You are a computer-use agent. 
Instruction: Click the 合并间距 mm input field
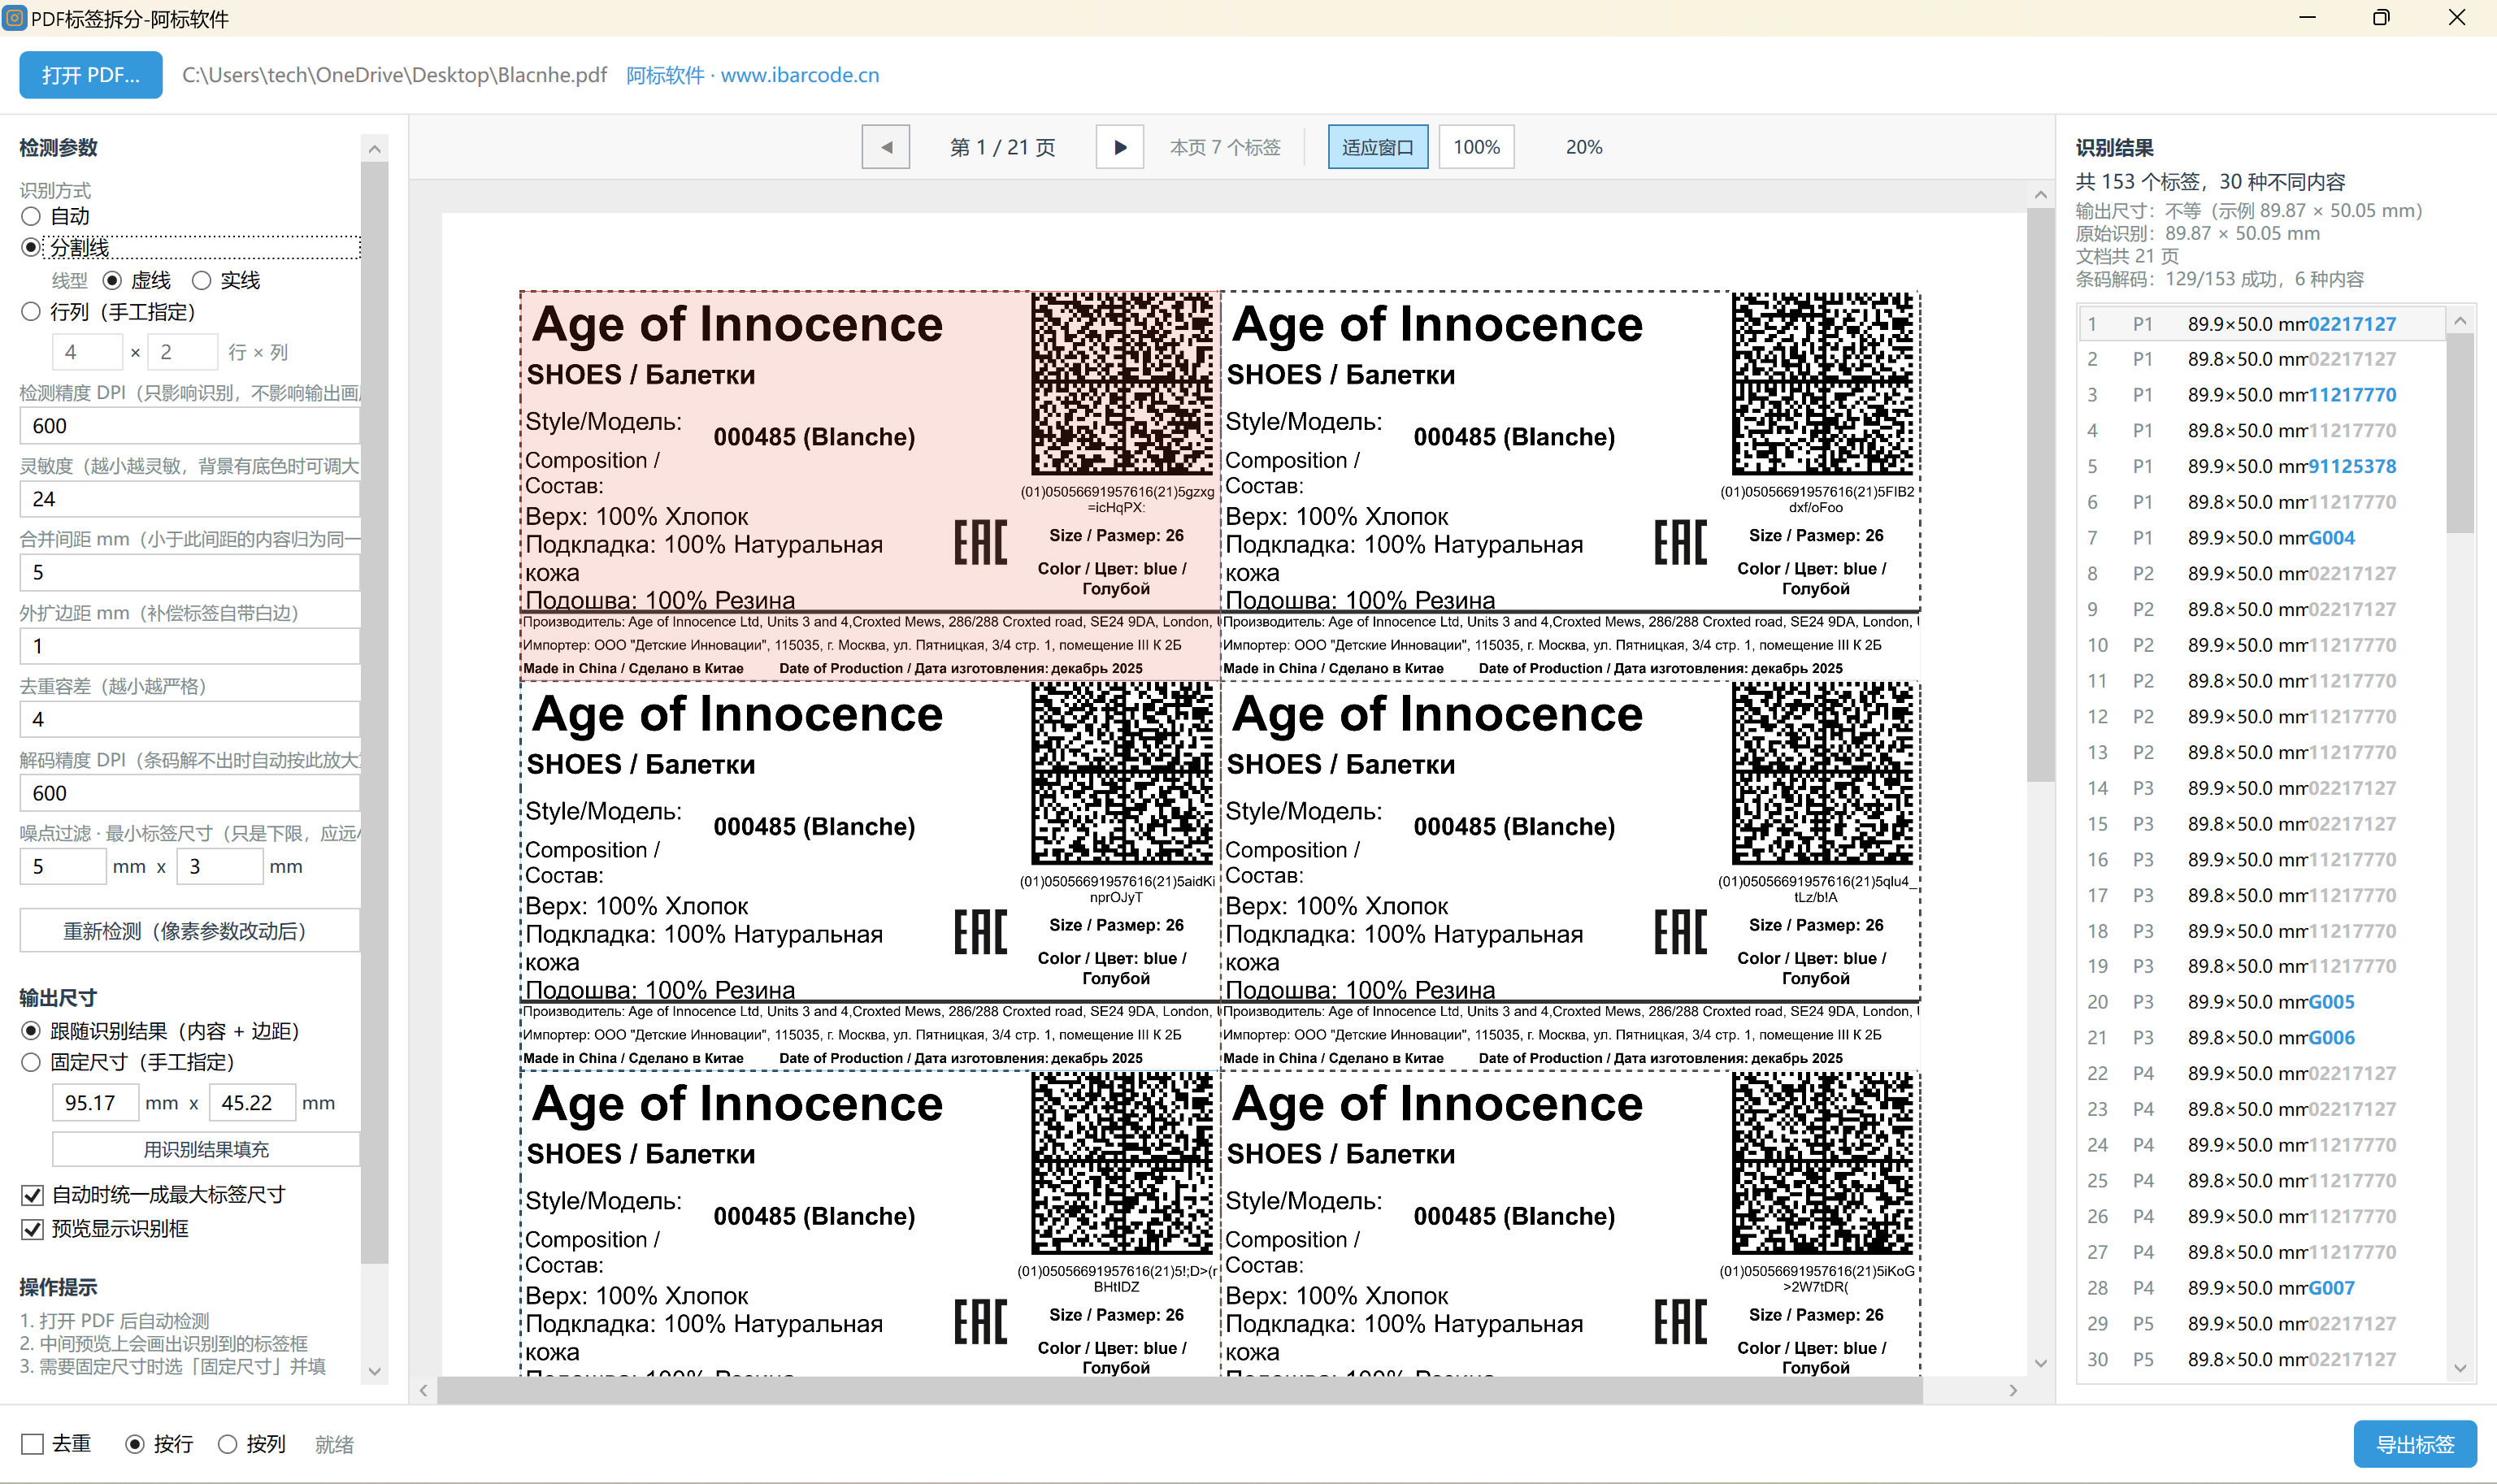pos(189,572)
